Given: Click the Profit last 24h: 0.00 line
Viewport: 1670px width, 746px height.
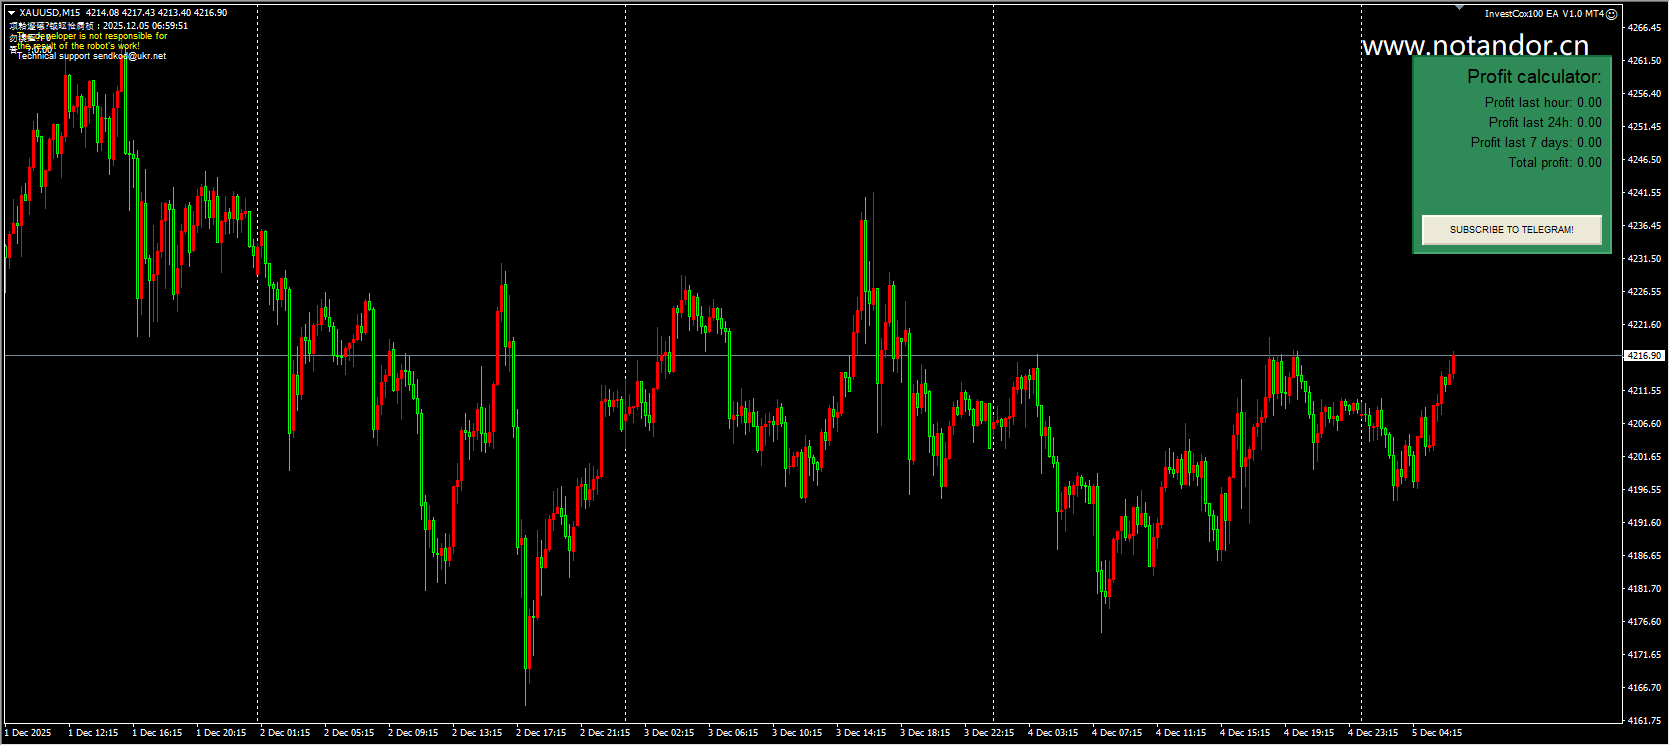Looking at the screenshot, I should pos(1545,123).
